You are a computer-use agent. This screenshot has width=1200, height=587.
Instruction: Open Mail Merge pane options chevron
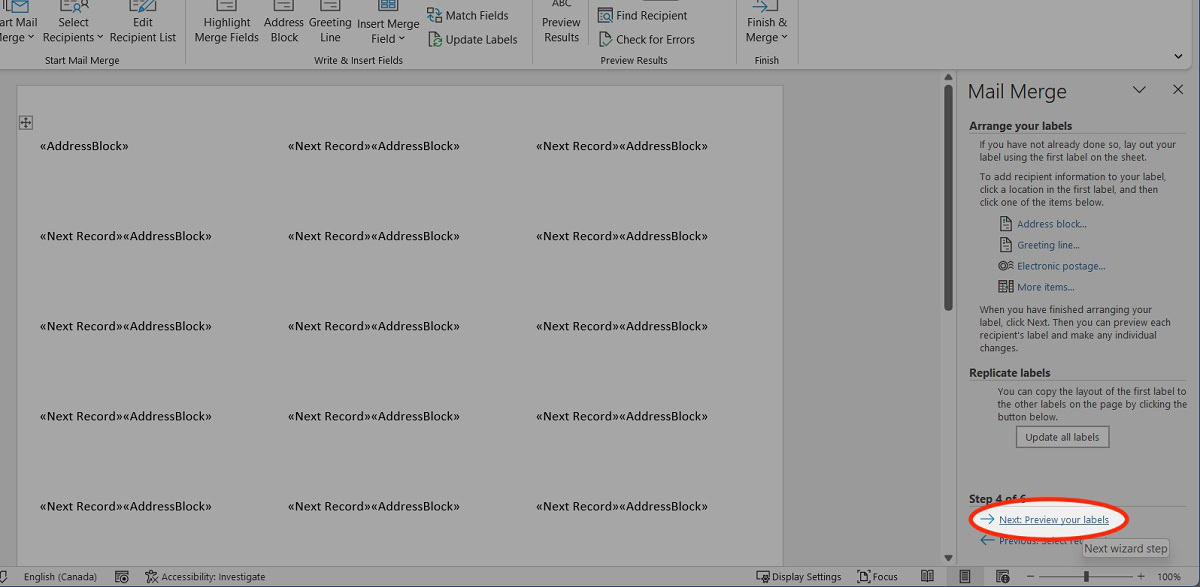coord(1139,90)
